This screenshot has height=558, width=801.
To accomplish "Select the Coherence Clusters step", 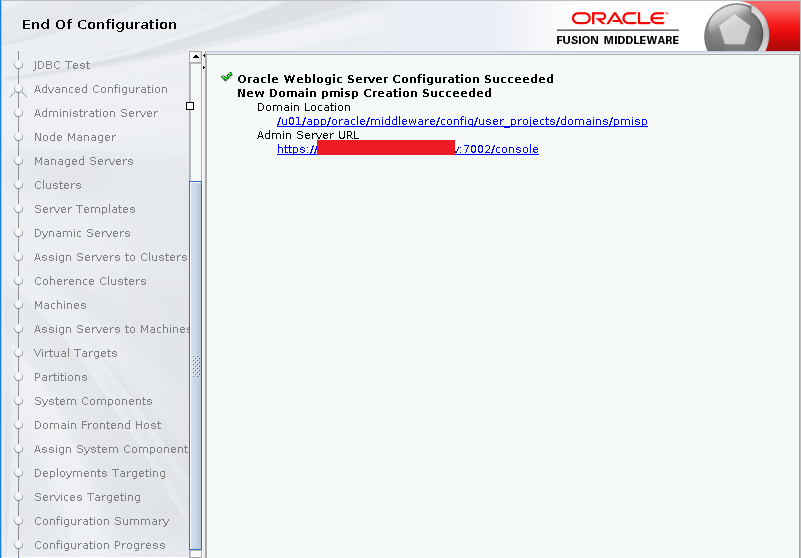I will (x=90, y=281).
